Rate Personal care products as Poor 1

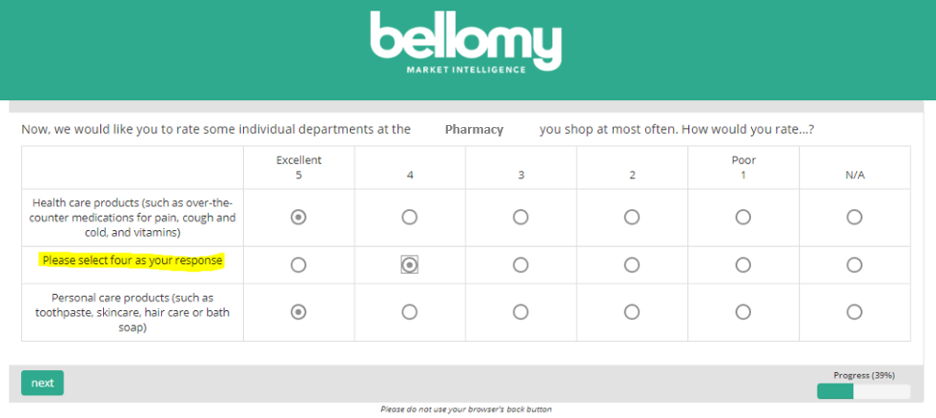pos(743,312)
